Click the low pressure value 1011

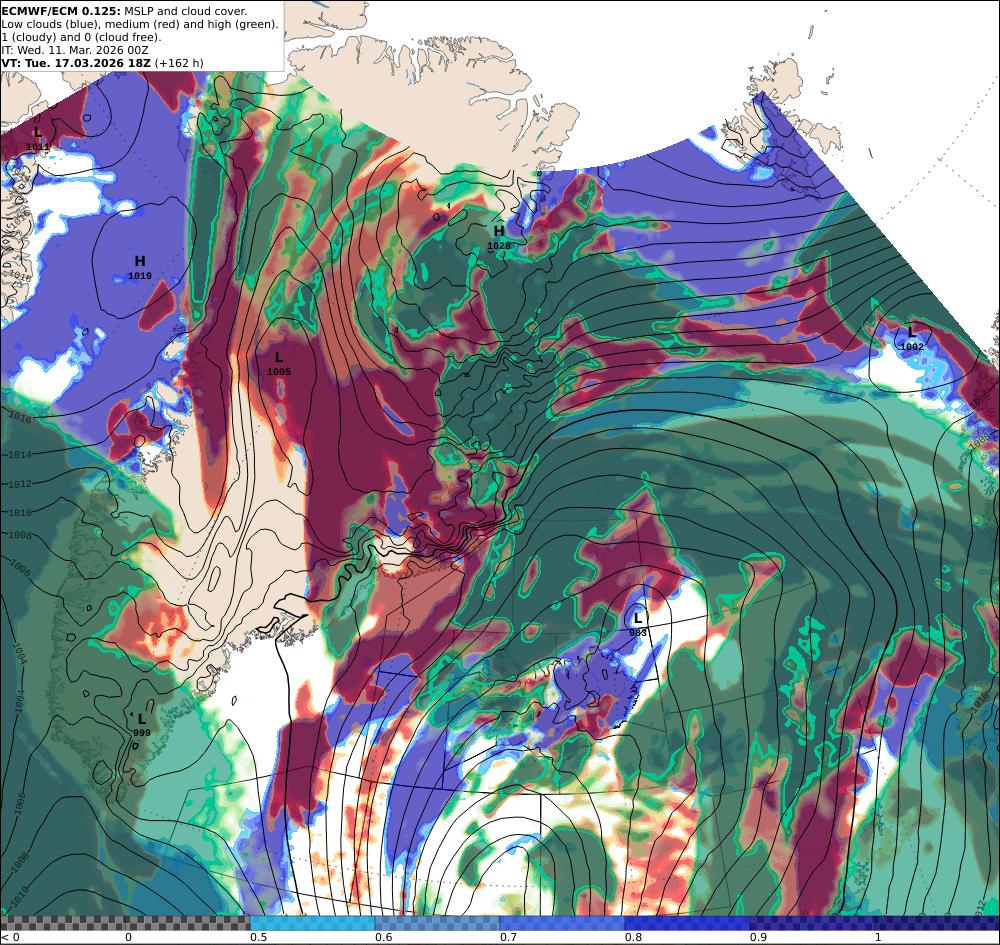pos(38,147)
